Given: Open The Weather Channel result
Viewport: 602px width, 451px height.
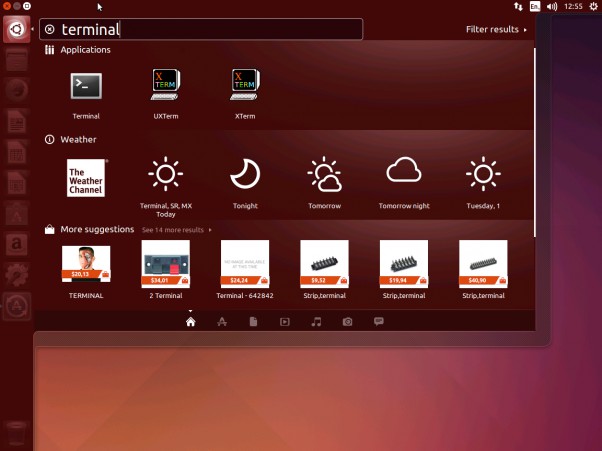Looking at the screenshot, I should click(x=86, y=178).
